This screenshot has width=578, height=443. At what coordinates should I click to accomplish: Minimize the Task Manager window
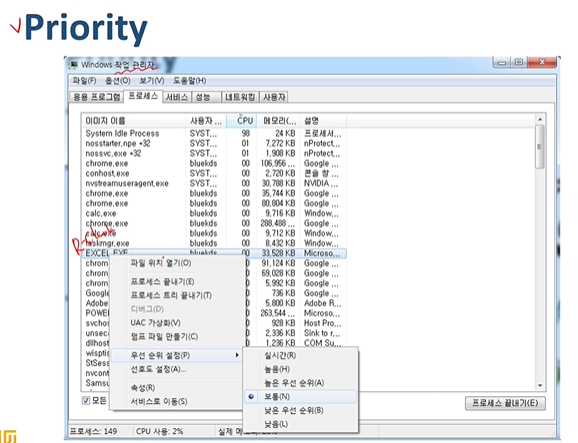(x=502, y=62)
